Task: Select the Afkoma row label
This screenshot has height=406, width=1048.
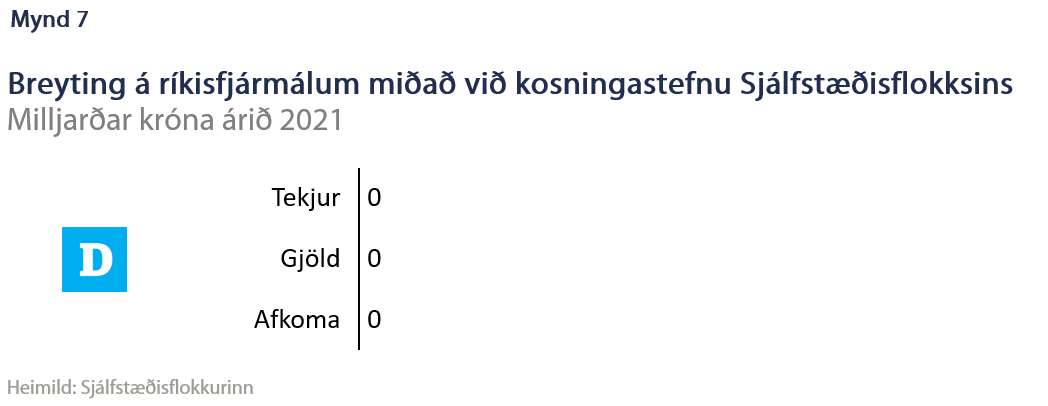Action: 297,321
